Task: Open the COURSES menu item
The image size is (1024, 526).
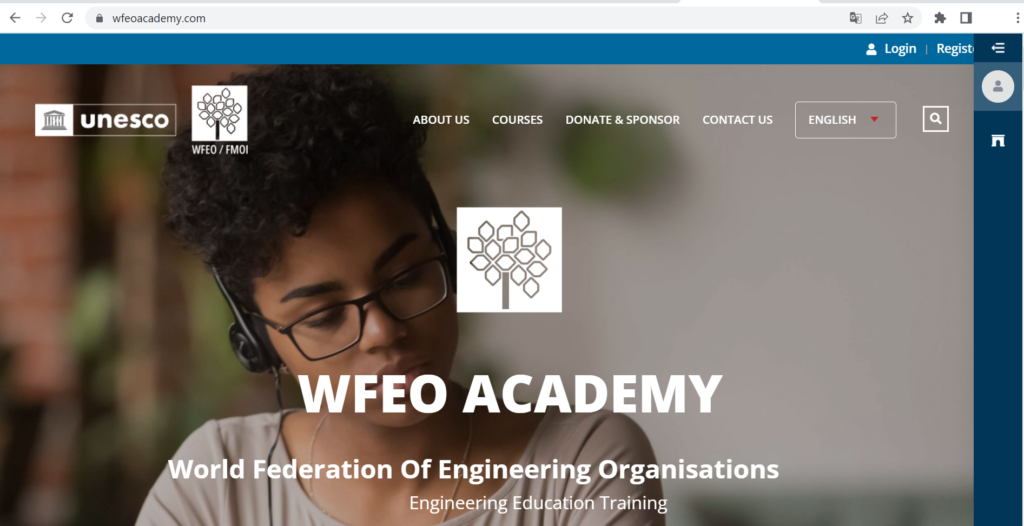Action: (517, 120)
